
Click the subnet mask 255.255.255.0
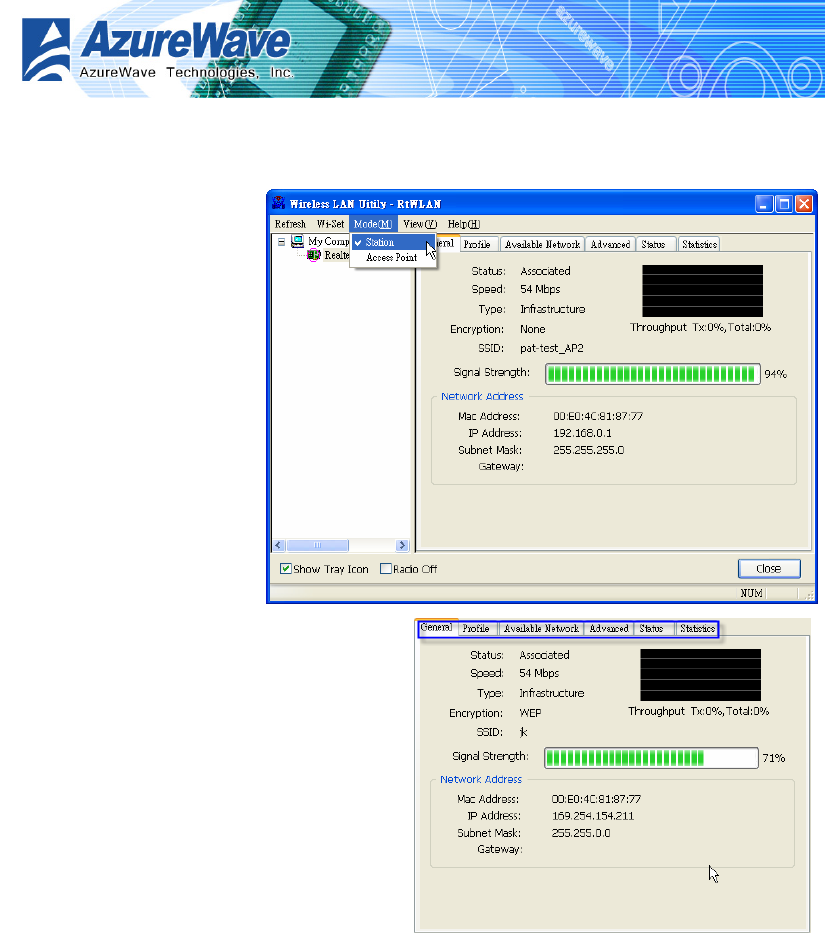click(x=589, y=450)
